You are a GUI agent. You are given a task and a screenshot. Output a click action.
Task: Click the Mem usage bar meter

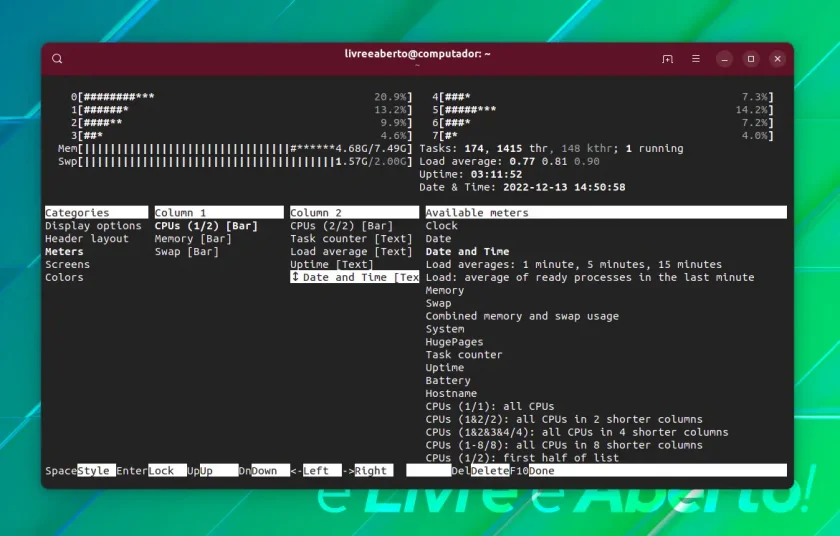pyautogui.click(x=235, y=149)
